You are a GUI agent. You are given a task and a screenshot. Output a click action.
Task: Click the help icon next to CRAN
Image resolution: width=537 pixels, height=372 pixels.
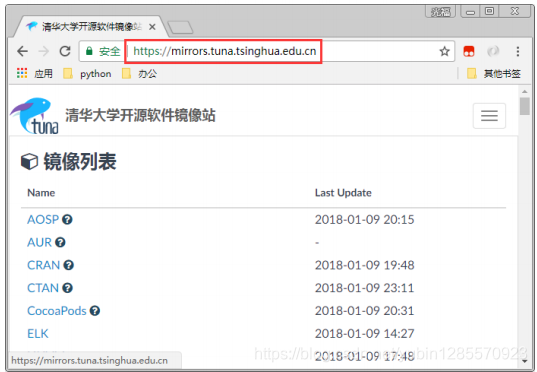tap(68, 265)
